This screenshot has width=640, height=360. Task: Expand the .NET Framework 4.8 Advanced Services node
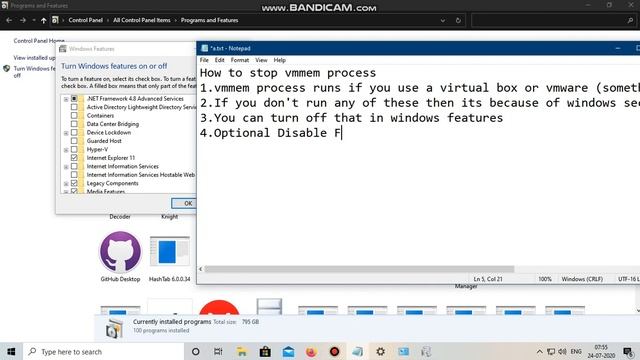[66, 99]
